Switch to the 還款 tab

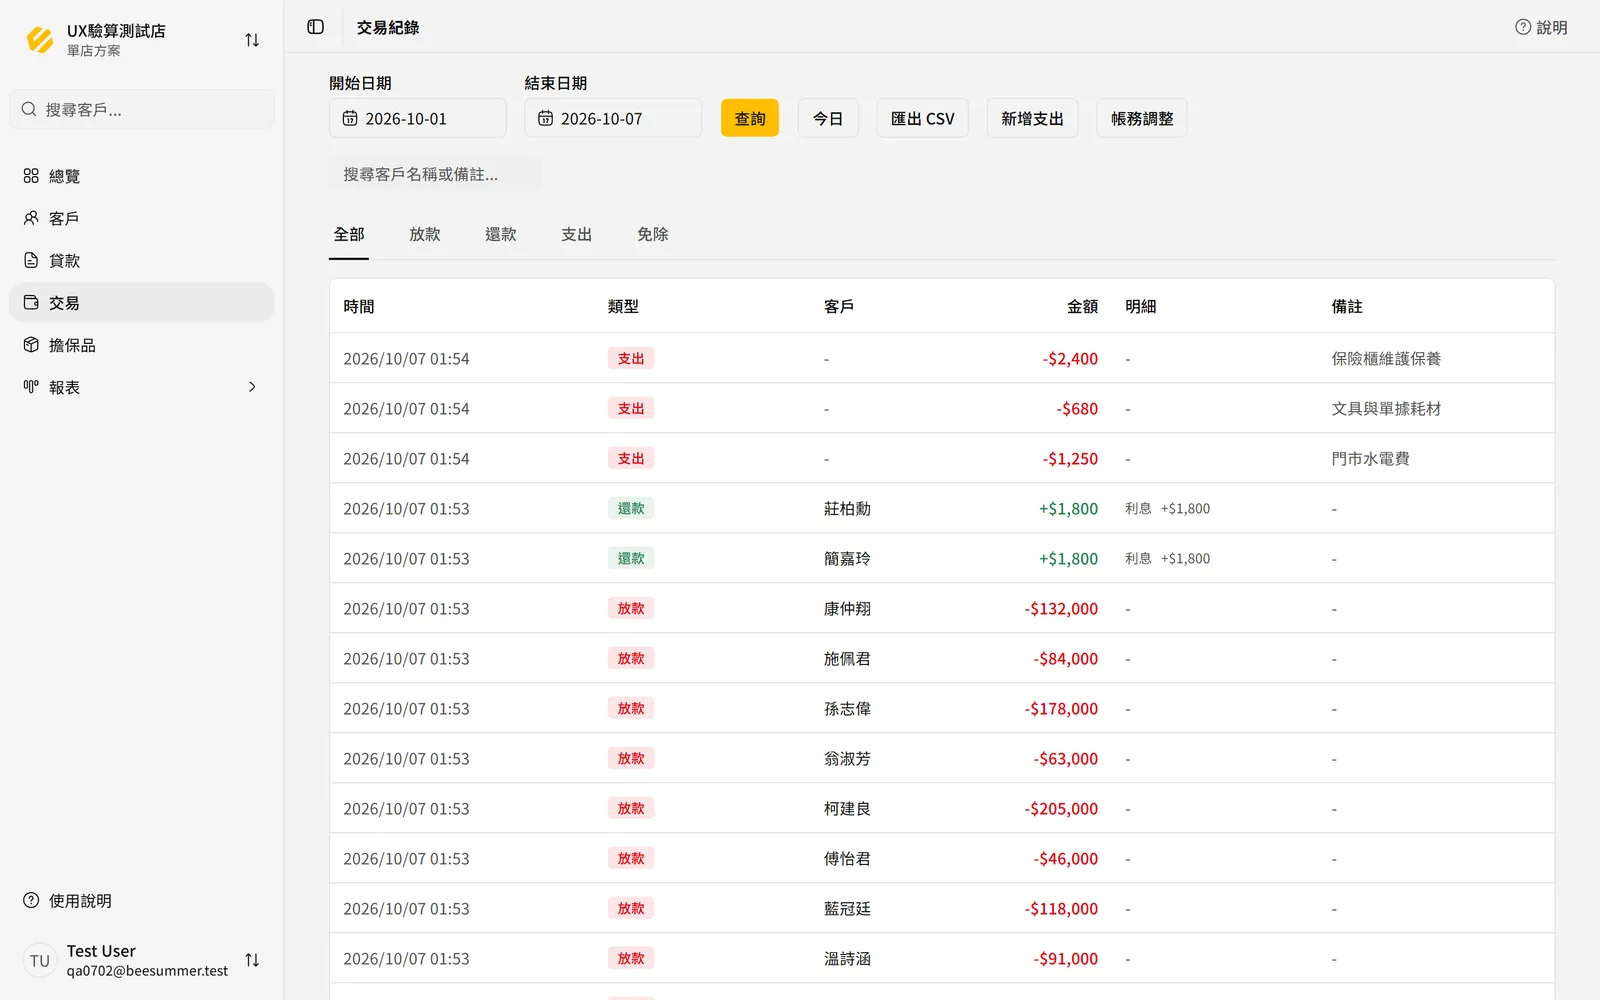tap(501, 235)
